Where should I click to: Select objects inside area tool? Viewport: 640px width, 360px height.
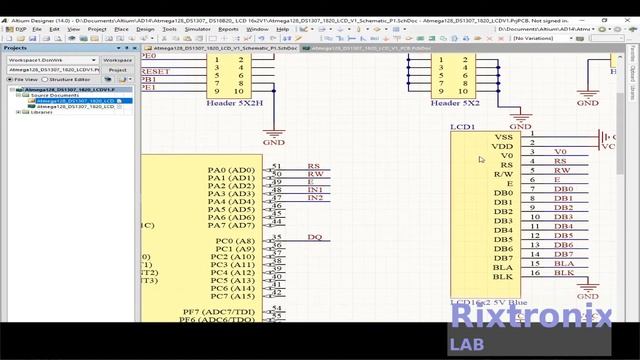213,38
